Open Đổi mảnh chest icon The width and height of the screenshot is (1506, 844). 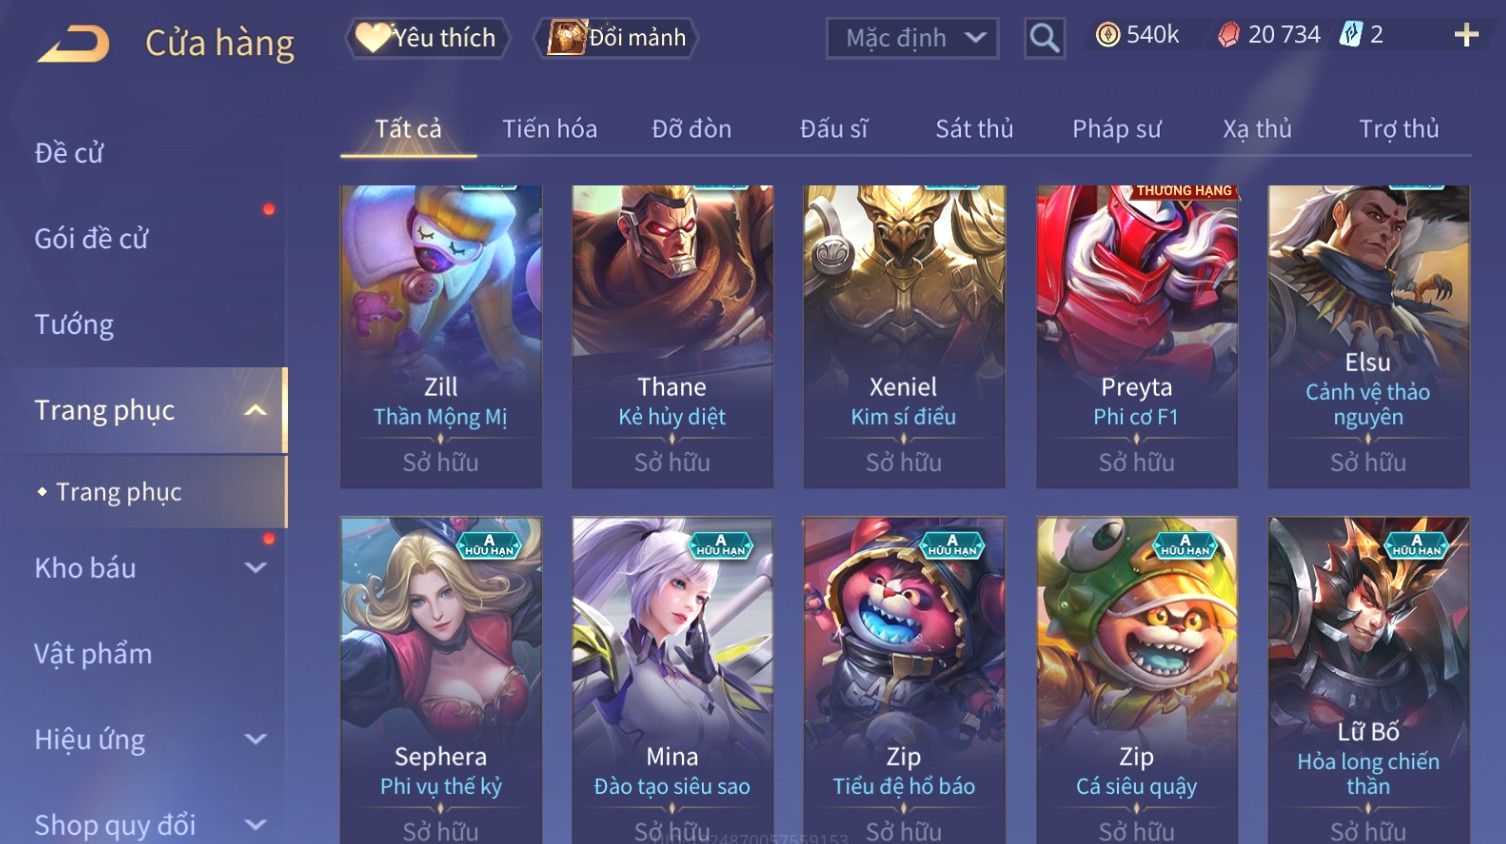pos(616,38)
